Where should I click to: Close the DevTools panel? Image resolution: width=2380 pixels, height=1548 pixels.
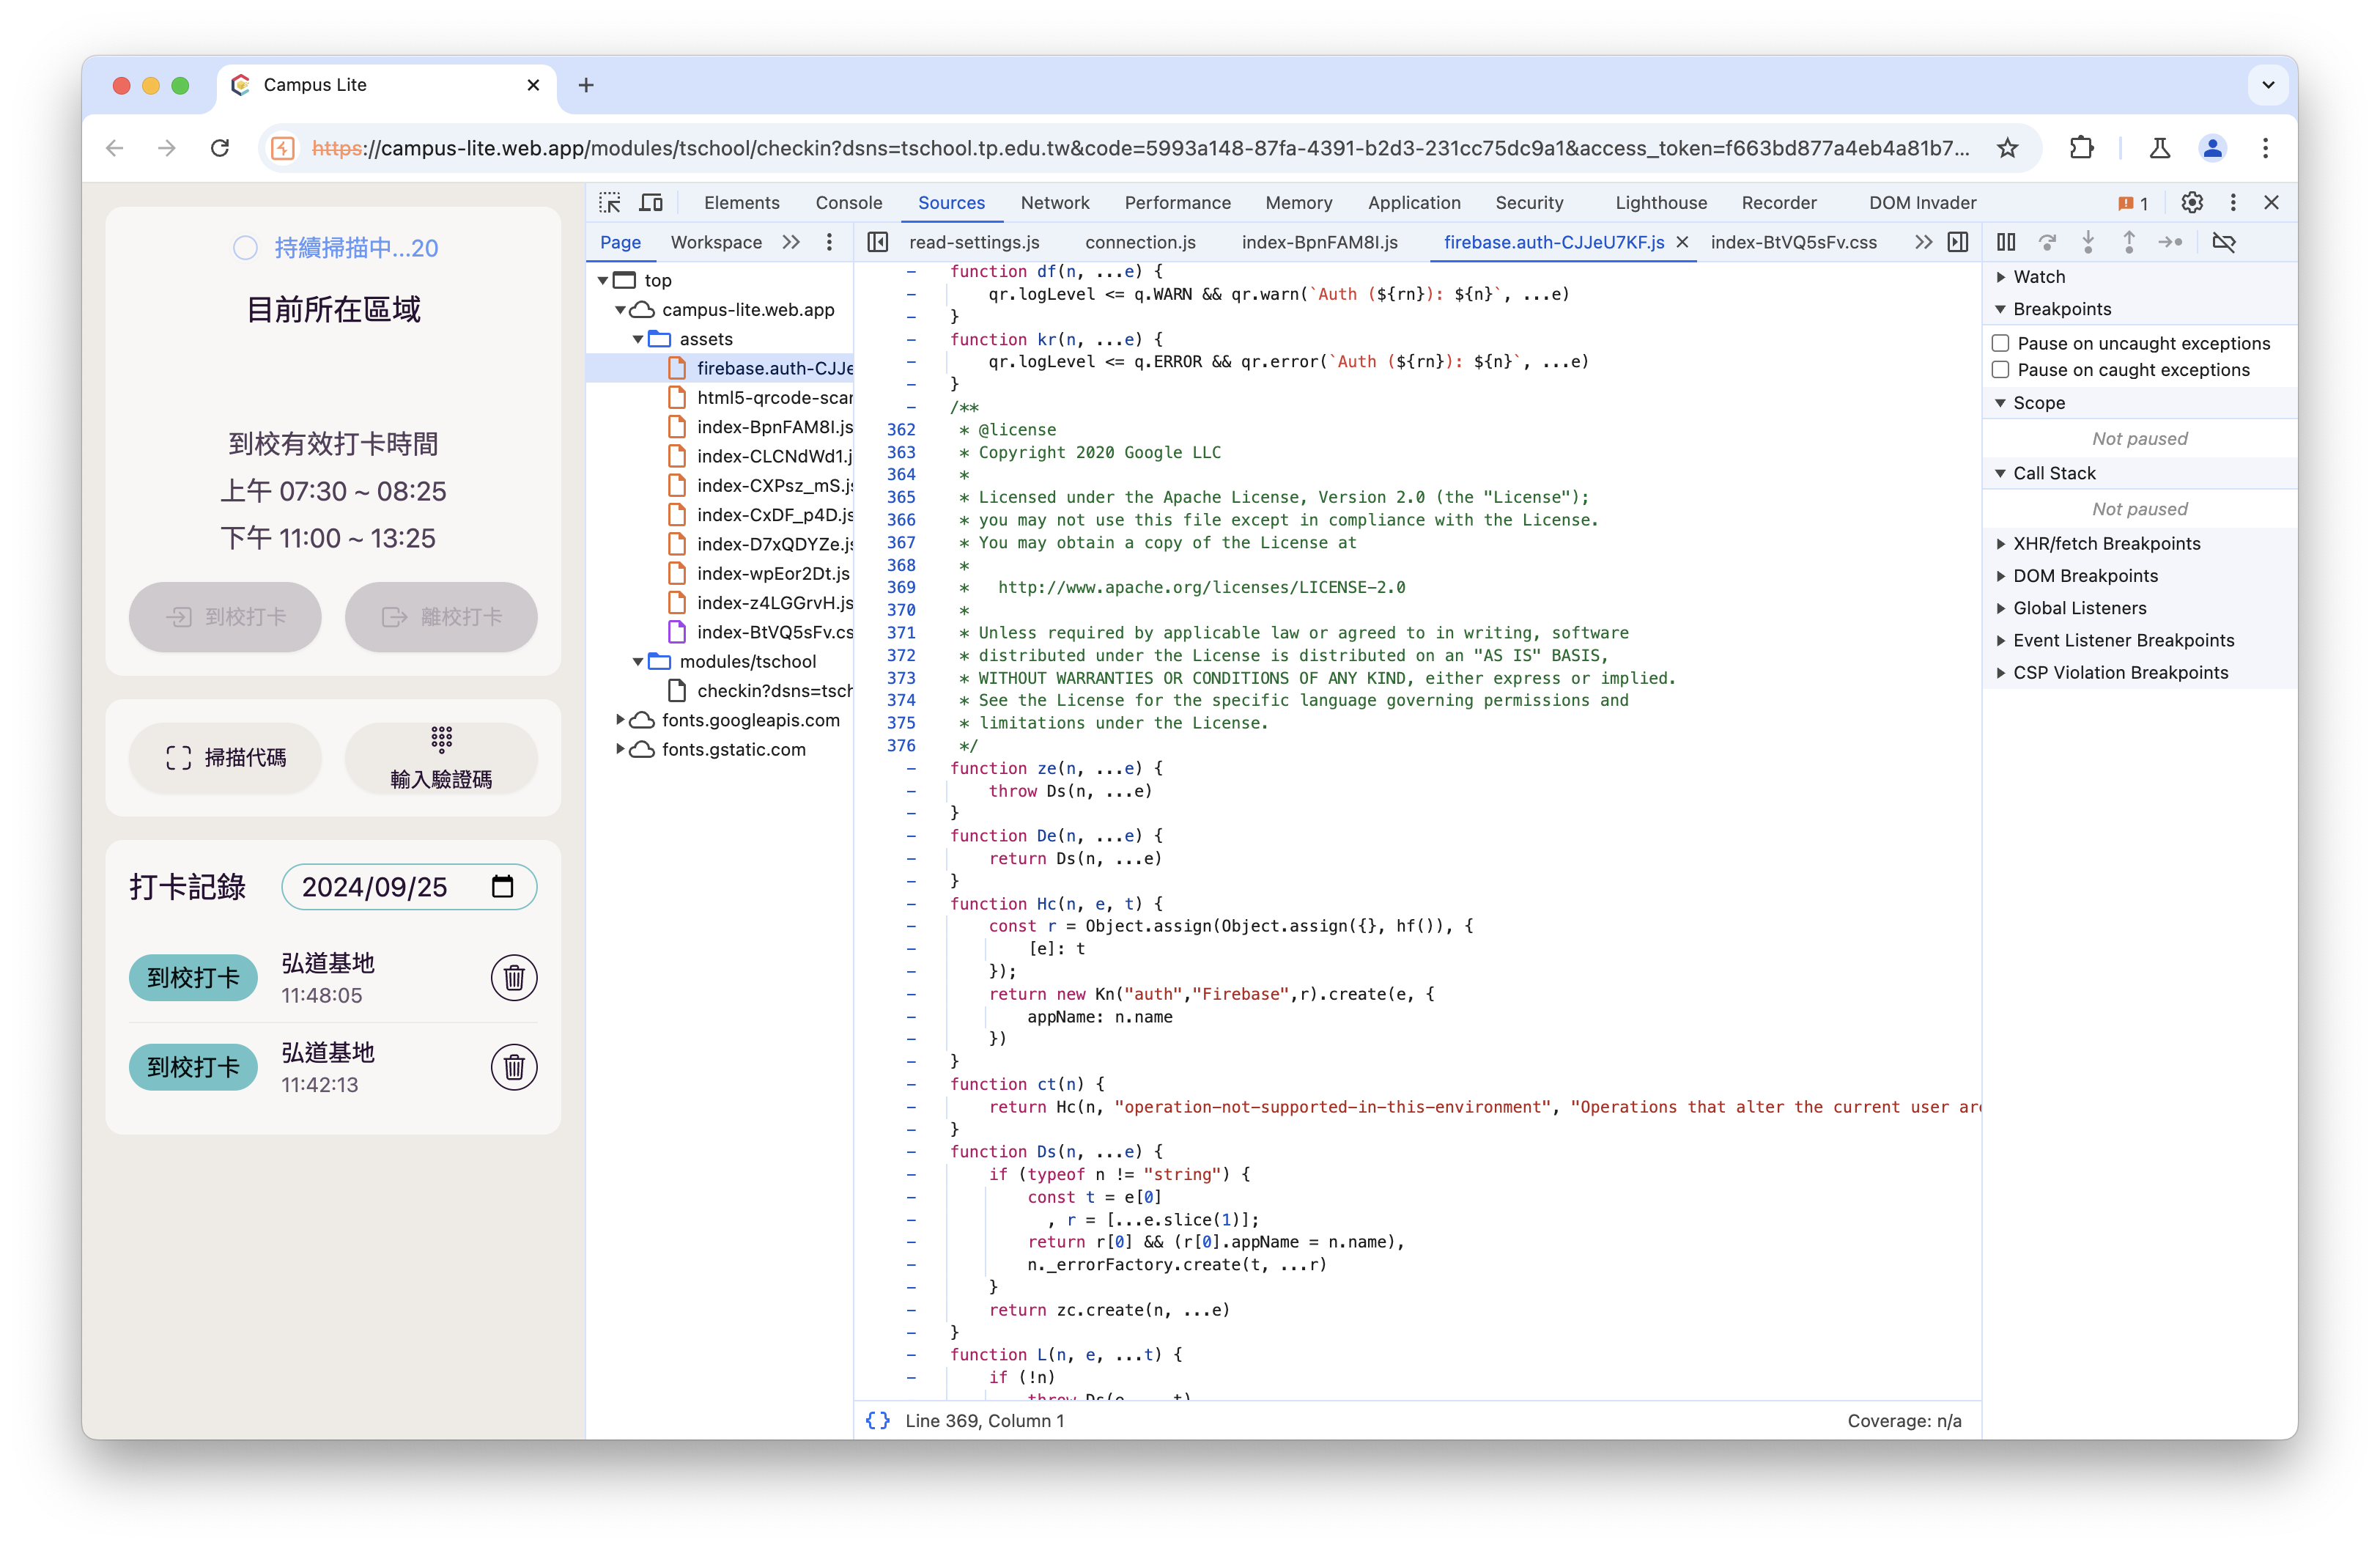pyautogui.click(x=2271, y=203)
